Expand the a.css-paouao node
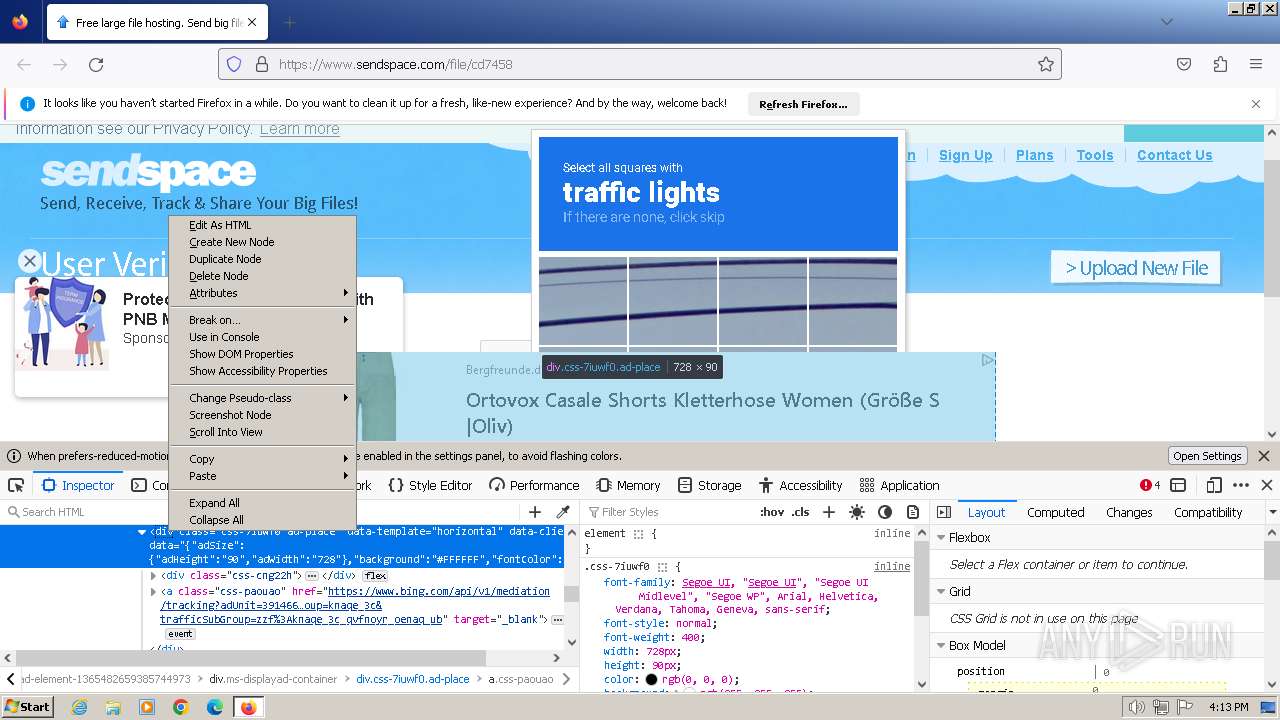Viewport: 1280px width, 720px height. [x=153, y=592]
